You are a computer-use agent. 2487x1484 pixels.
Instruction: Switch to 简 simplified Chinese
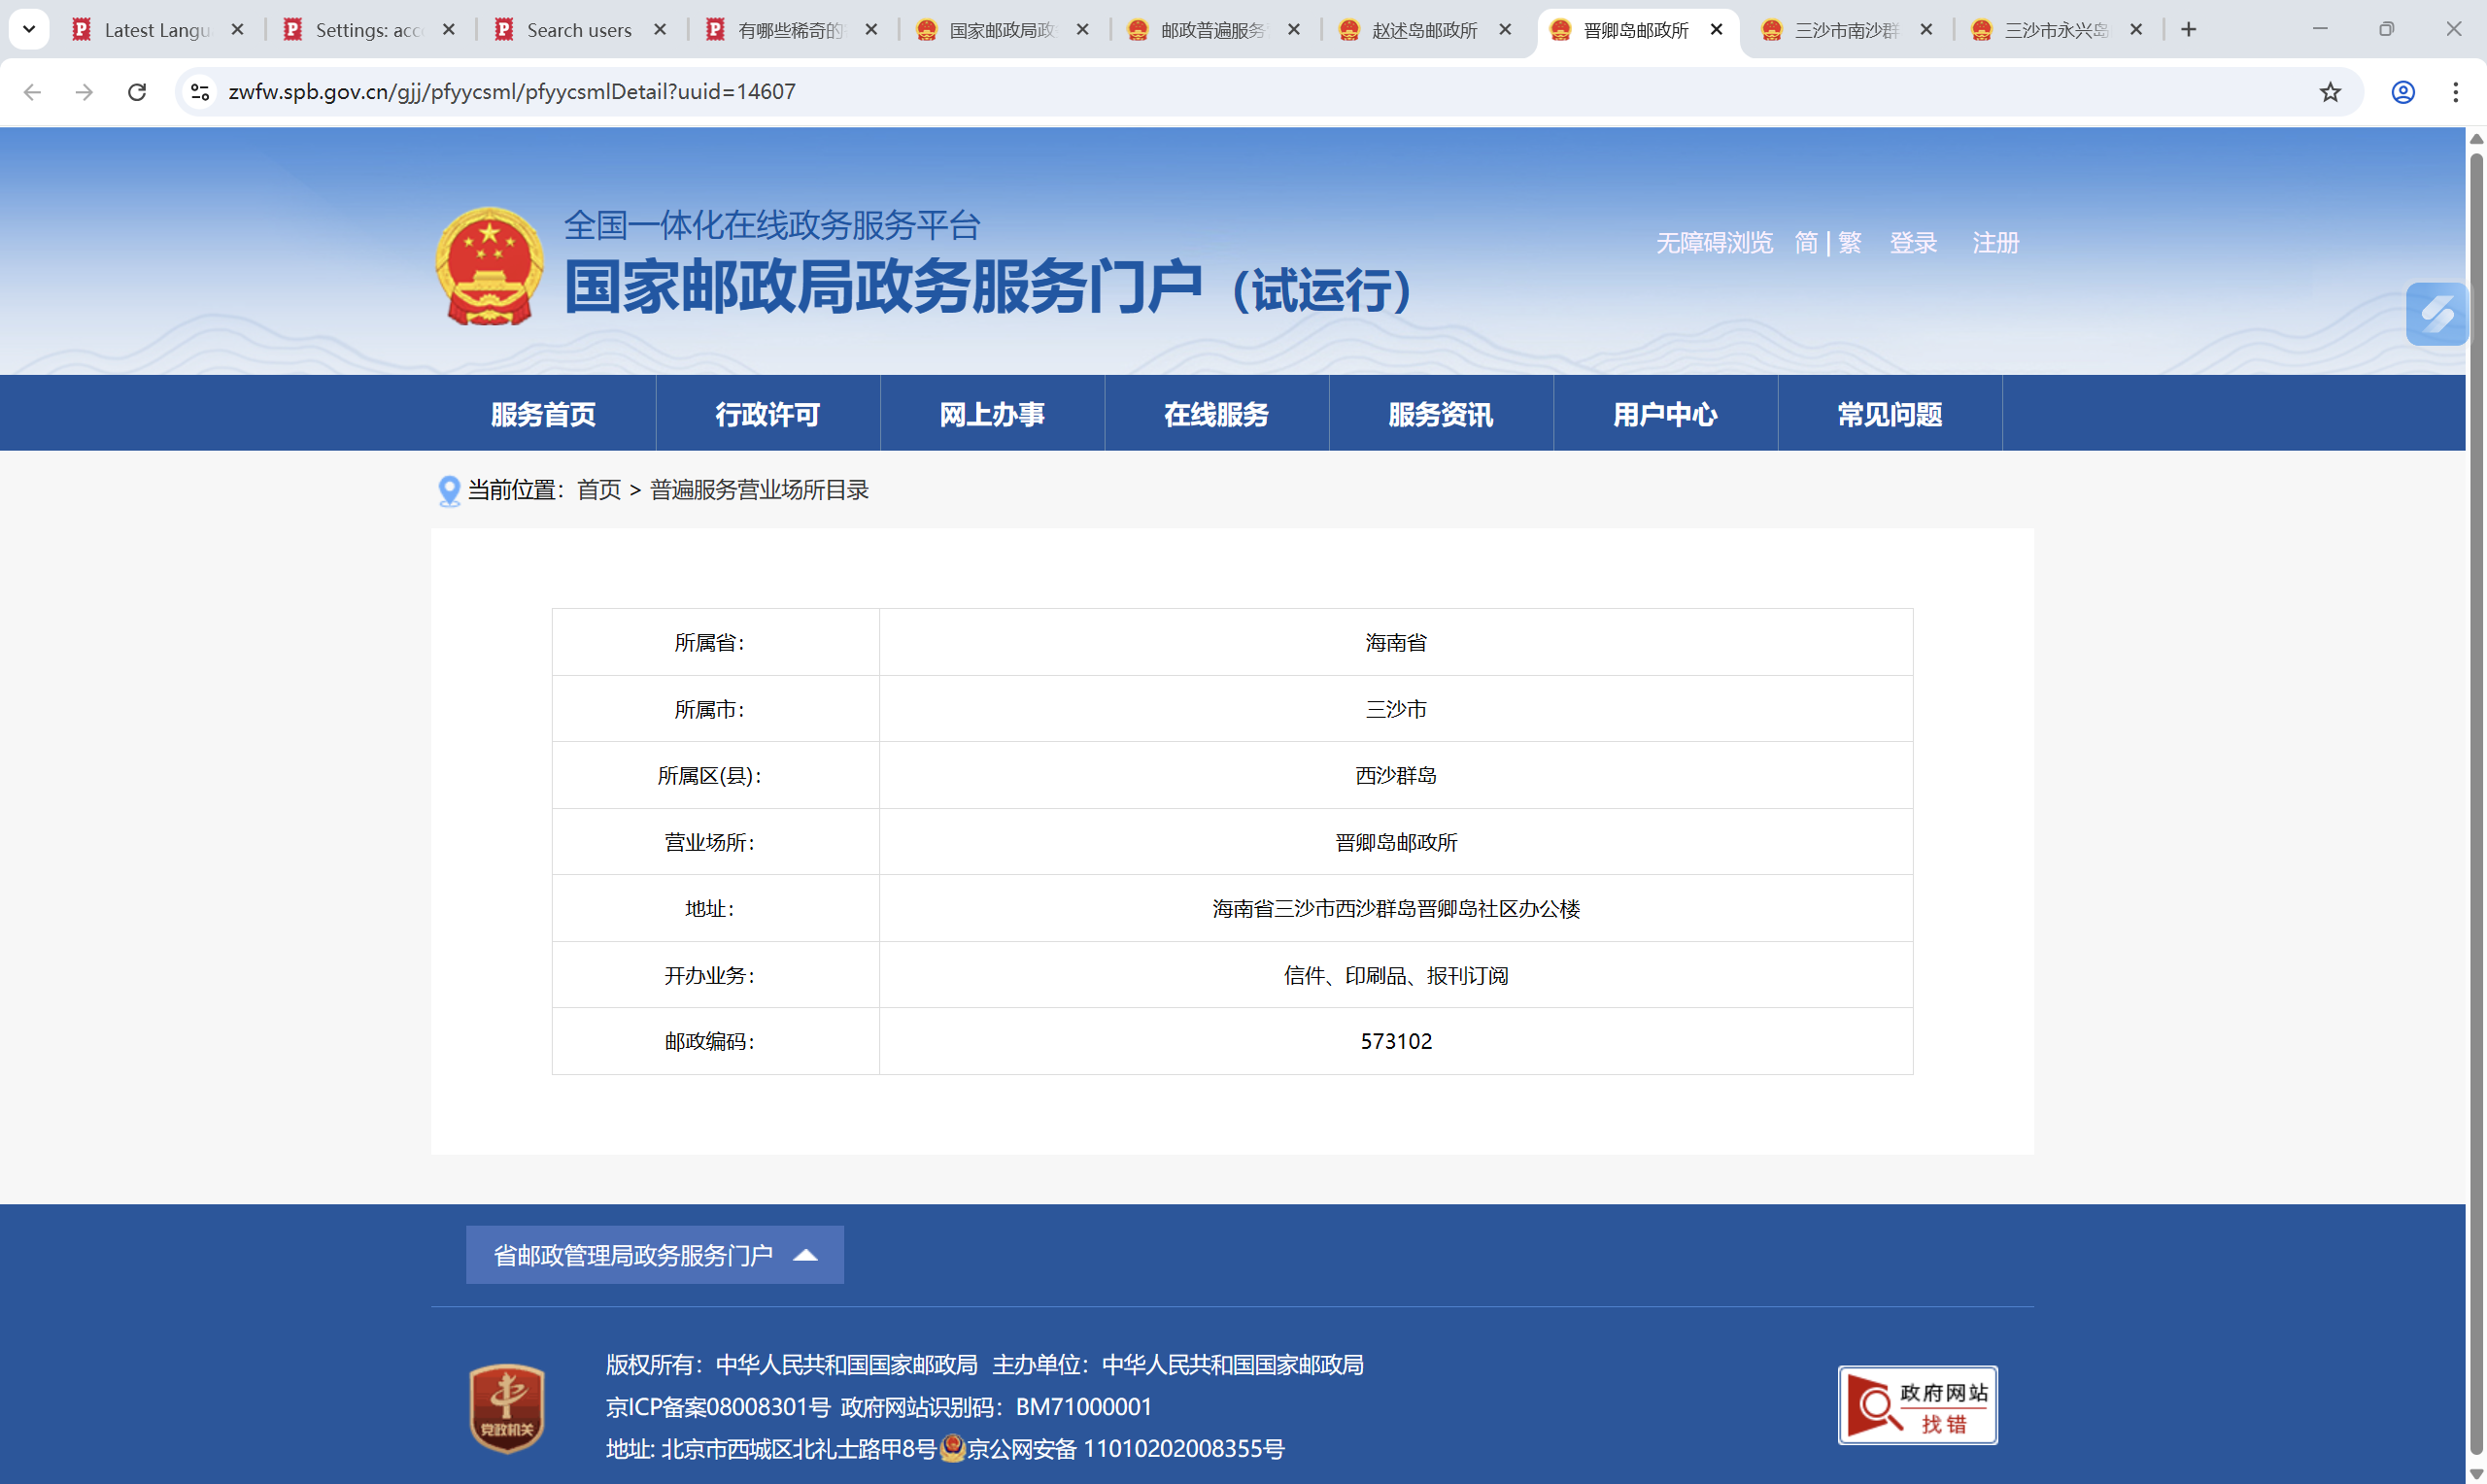click(x=1806, y=243)
